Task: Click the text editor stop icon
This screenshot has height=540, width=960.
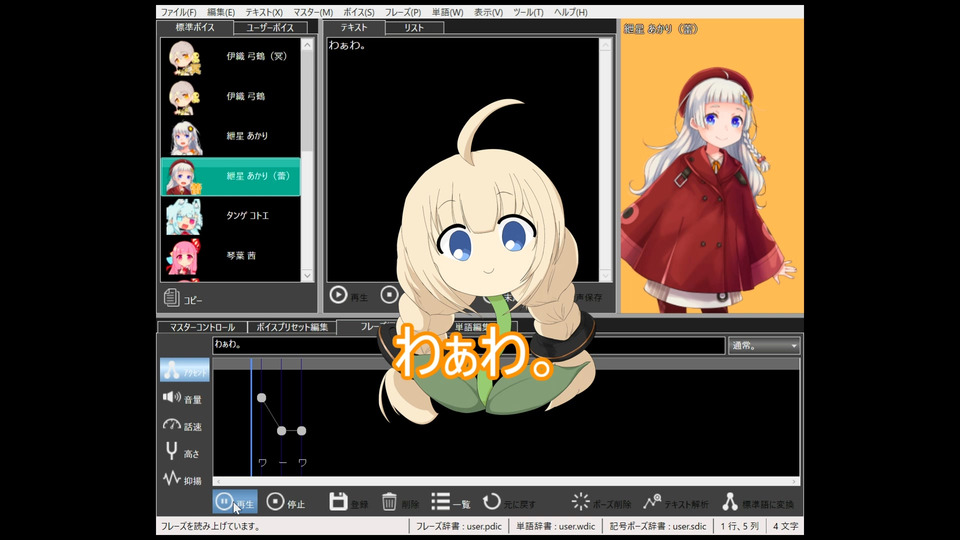Action: pos(389,295)
